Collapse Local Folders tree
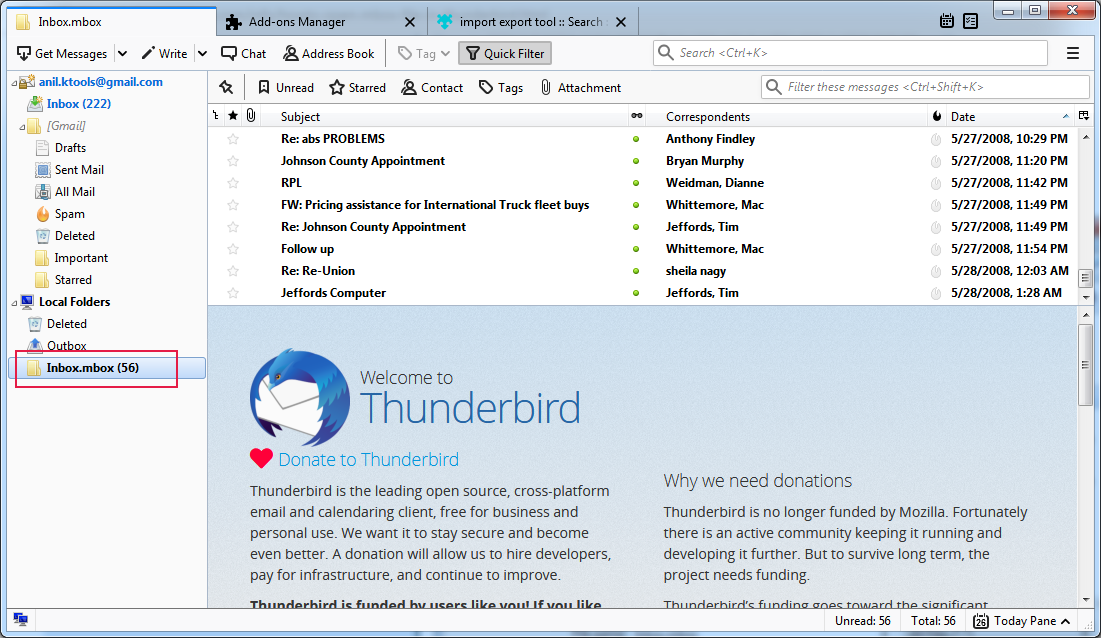 pyautogui.click(x=14, y=303)
